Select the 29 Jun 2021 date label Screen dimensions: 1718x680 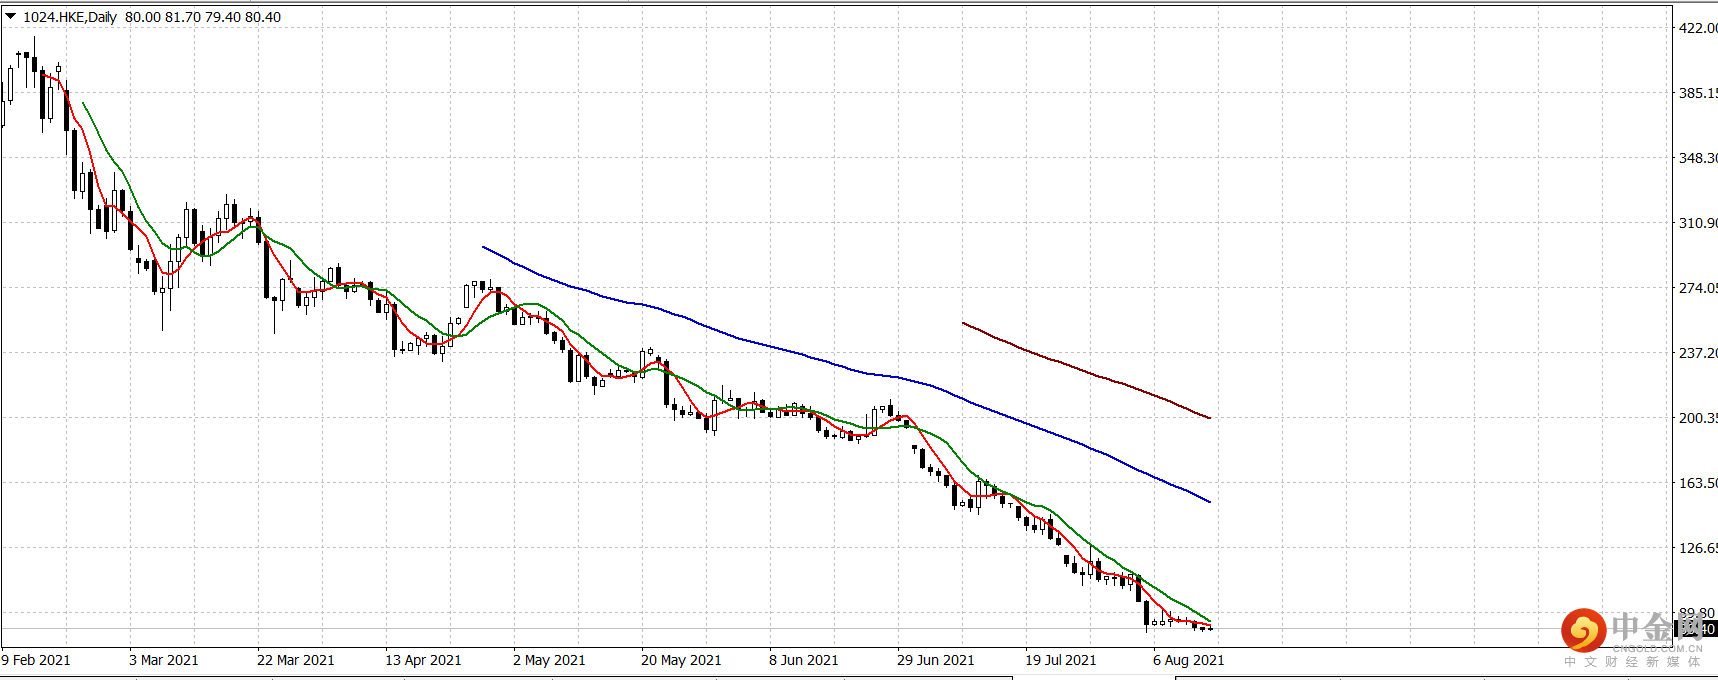(x=936, y=660)
